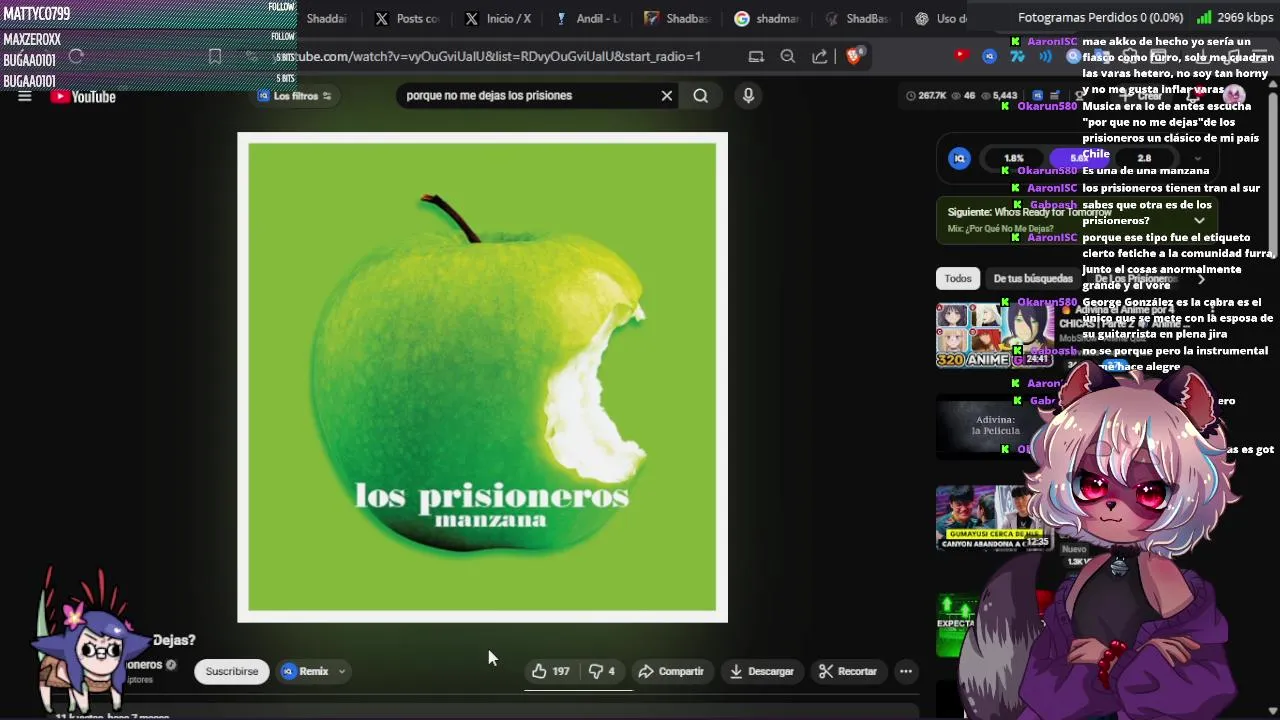Dislike the video (4 dislikes)

[x=602, y=671]
